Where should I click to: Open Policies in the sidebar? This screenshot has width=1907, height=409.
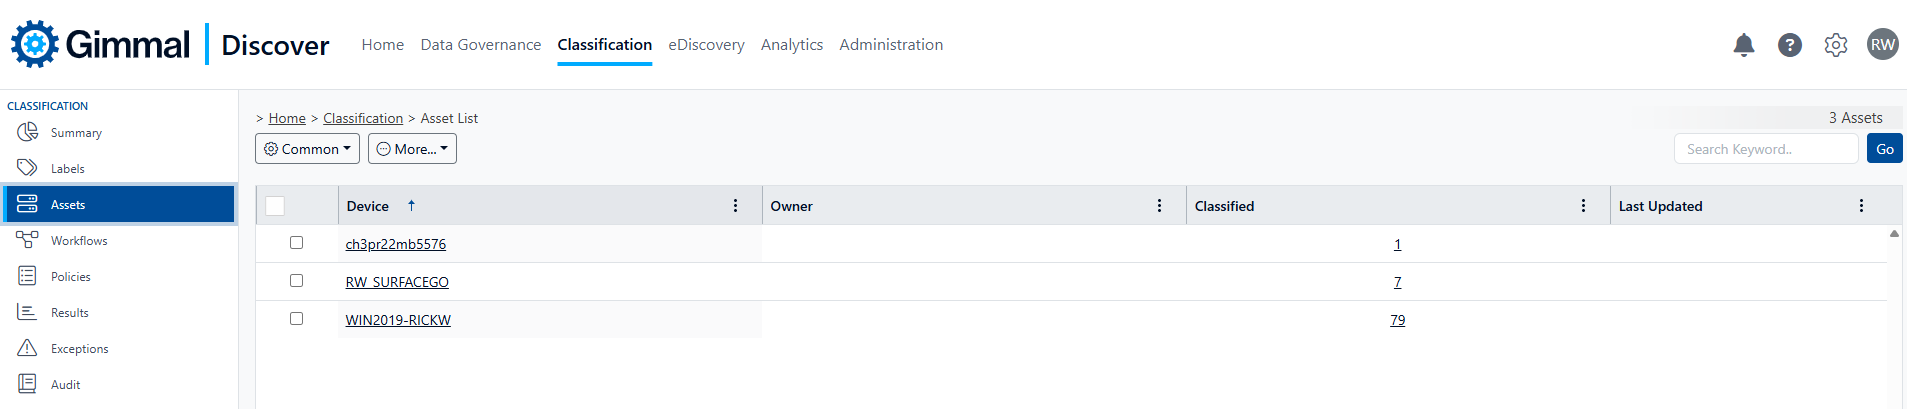[x=70, y=277]
